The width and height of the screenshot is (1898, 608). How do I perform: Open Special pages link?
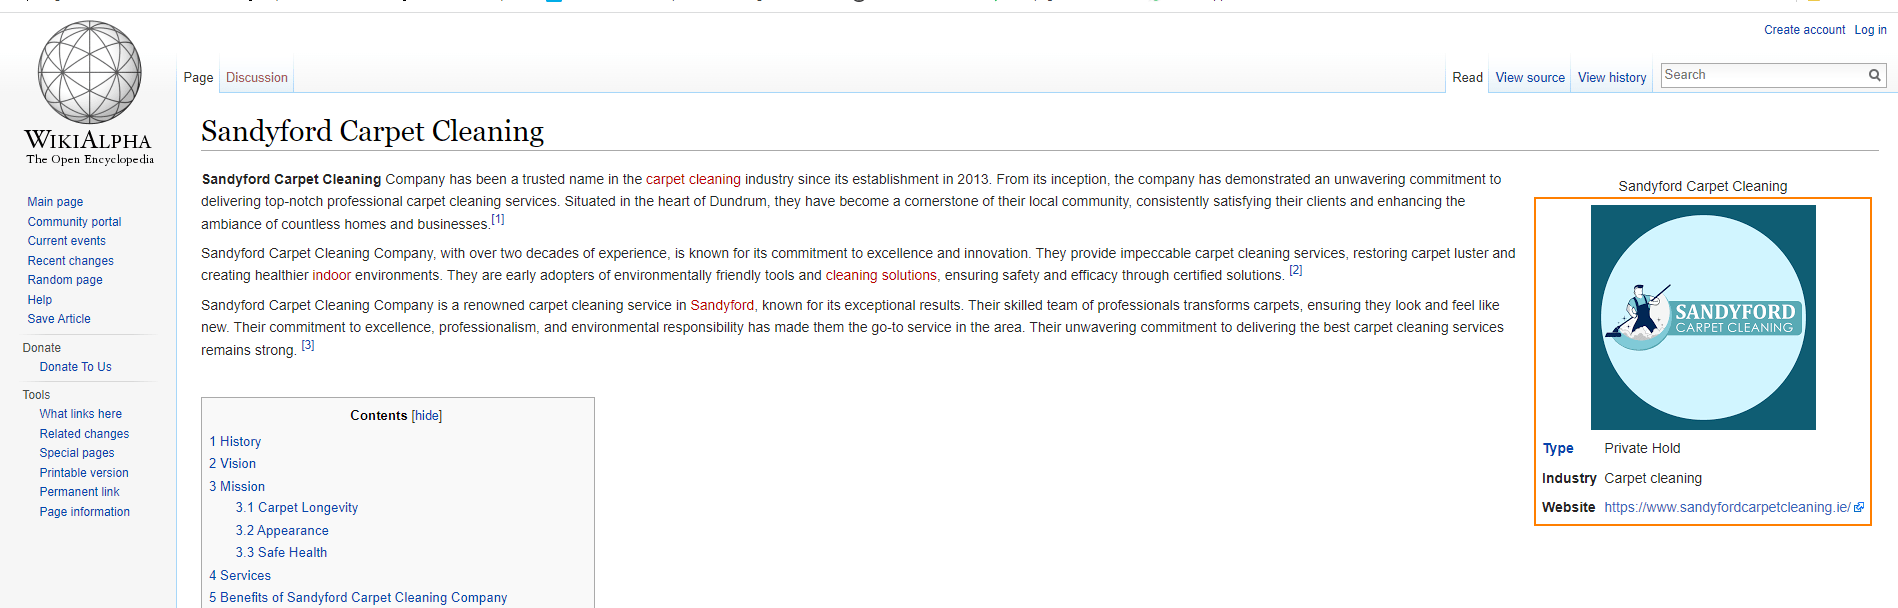[x=77, y=453]
